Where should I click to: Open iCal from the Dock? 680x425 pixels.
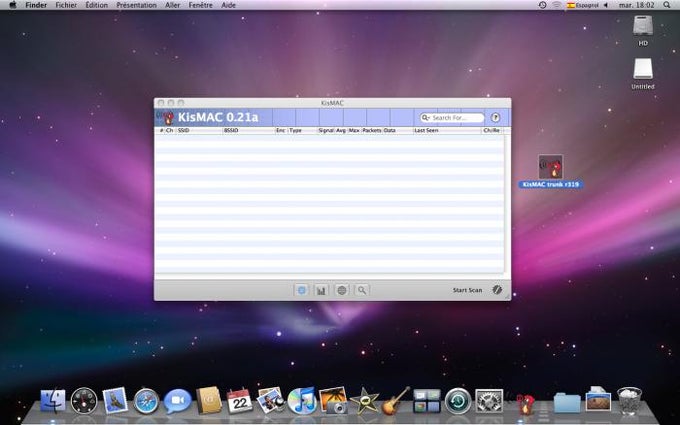point(239,401)
